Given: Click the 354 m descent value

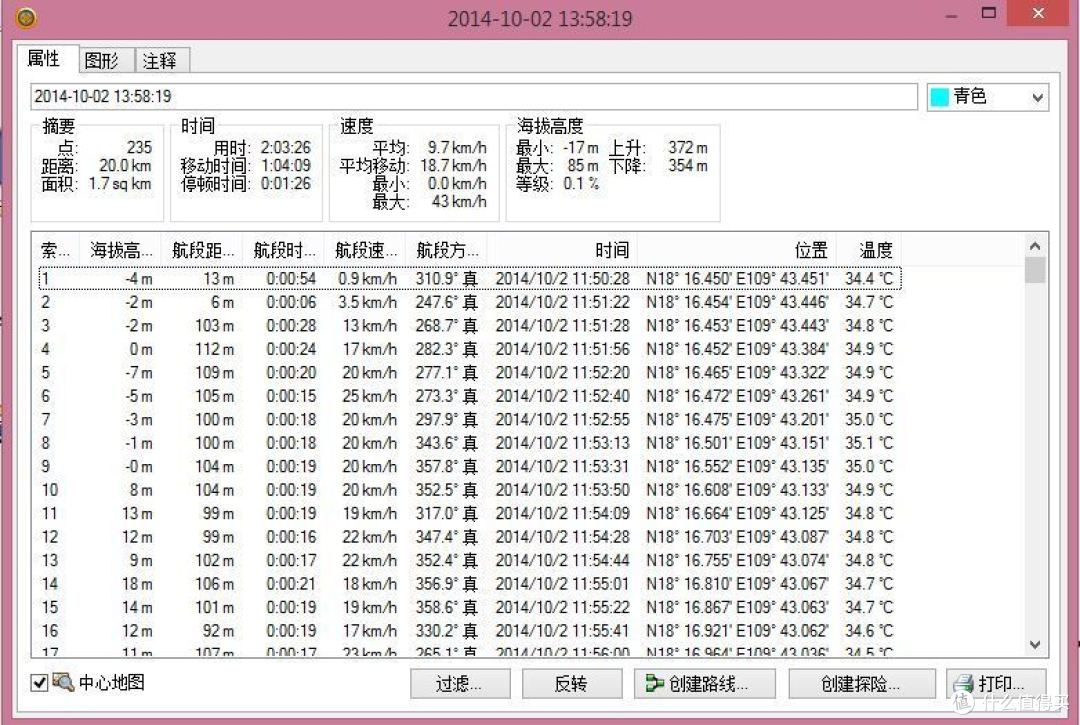Looking at the screenshot, I should coord(687,165).
